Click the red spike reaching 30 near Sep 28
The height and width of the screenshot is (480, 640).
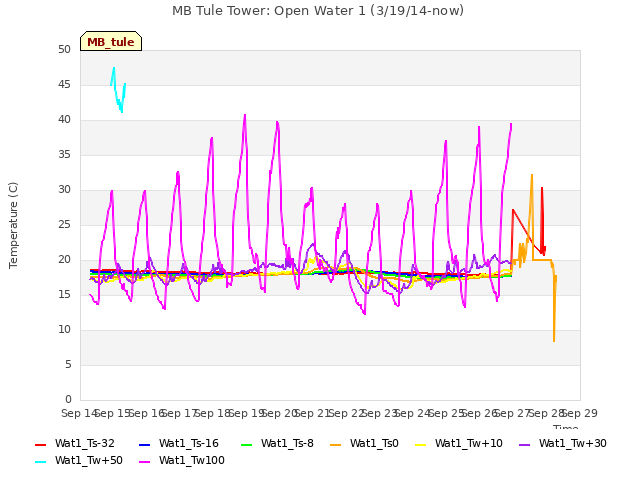[x=542, y=189]
